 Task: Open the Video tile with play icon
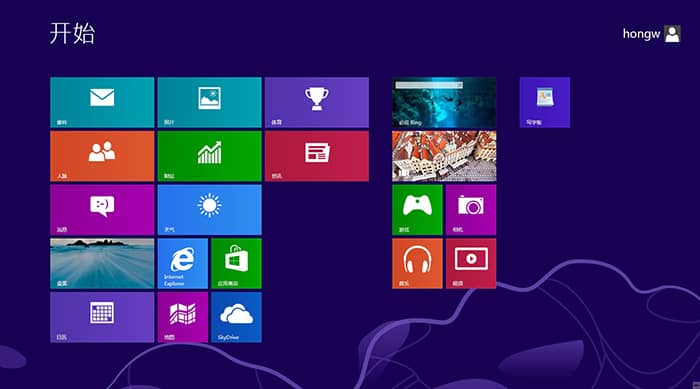(471, 264)
